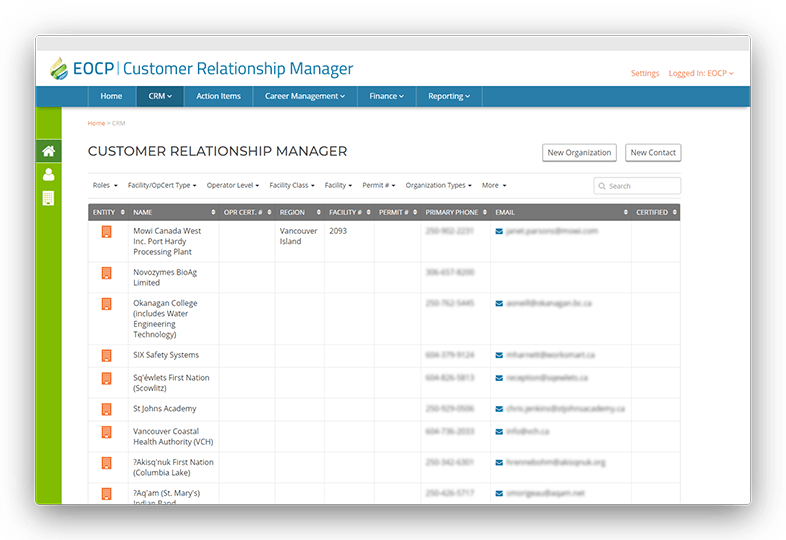Open the home icon in green sidebar

49,151
